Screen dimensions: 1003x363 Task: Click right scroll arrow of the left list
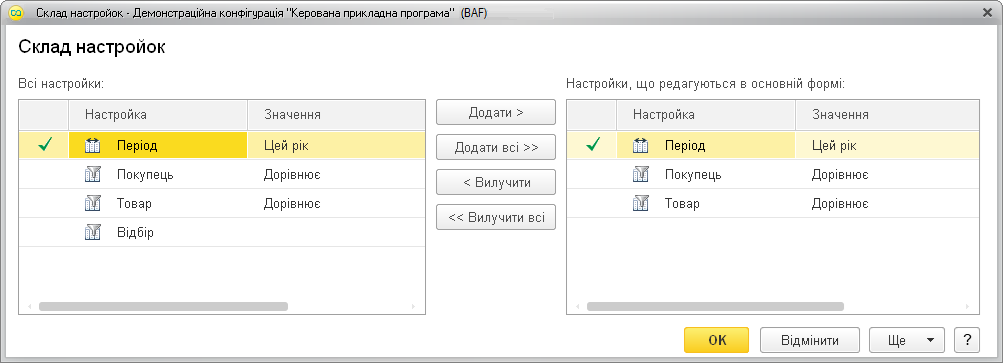[414, 307]
